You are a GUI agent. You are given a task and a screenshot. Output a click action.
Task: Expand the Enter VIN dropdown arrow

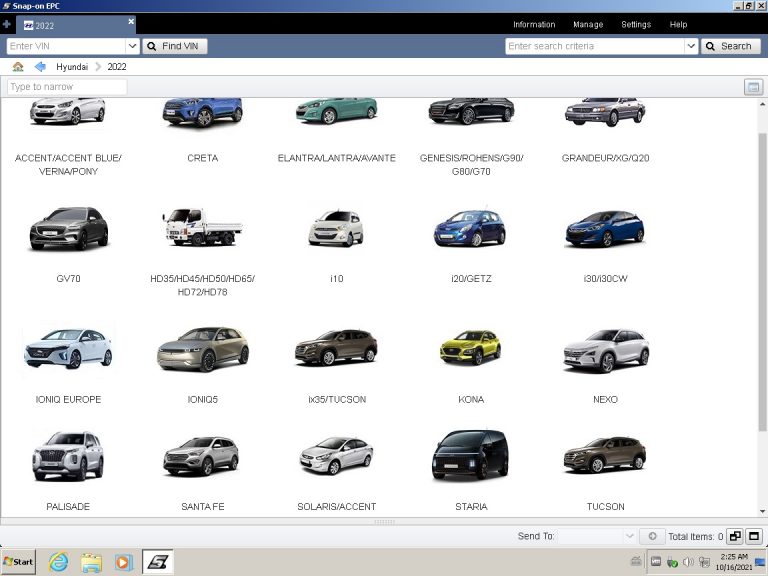pos(132,46)
